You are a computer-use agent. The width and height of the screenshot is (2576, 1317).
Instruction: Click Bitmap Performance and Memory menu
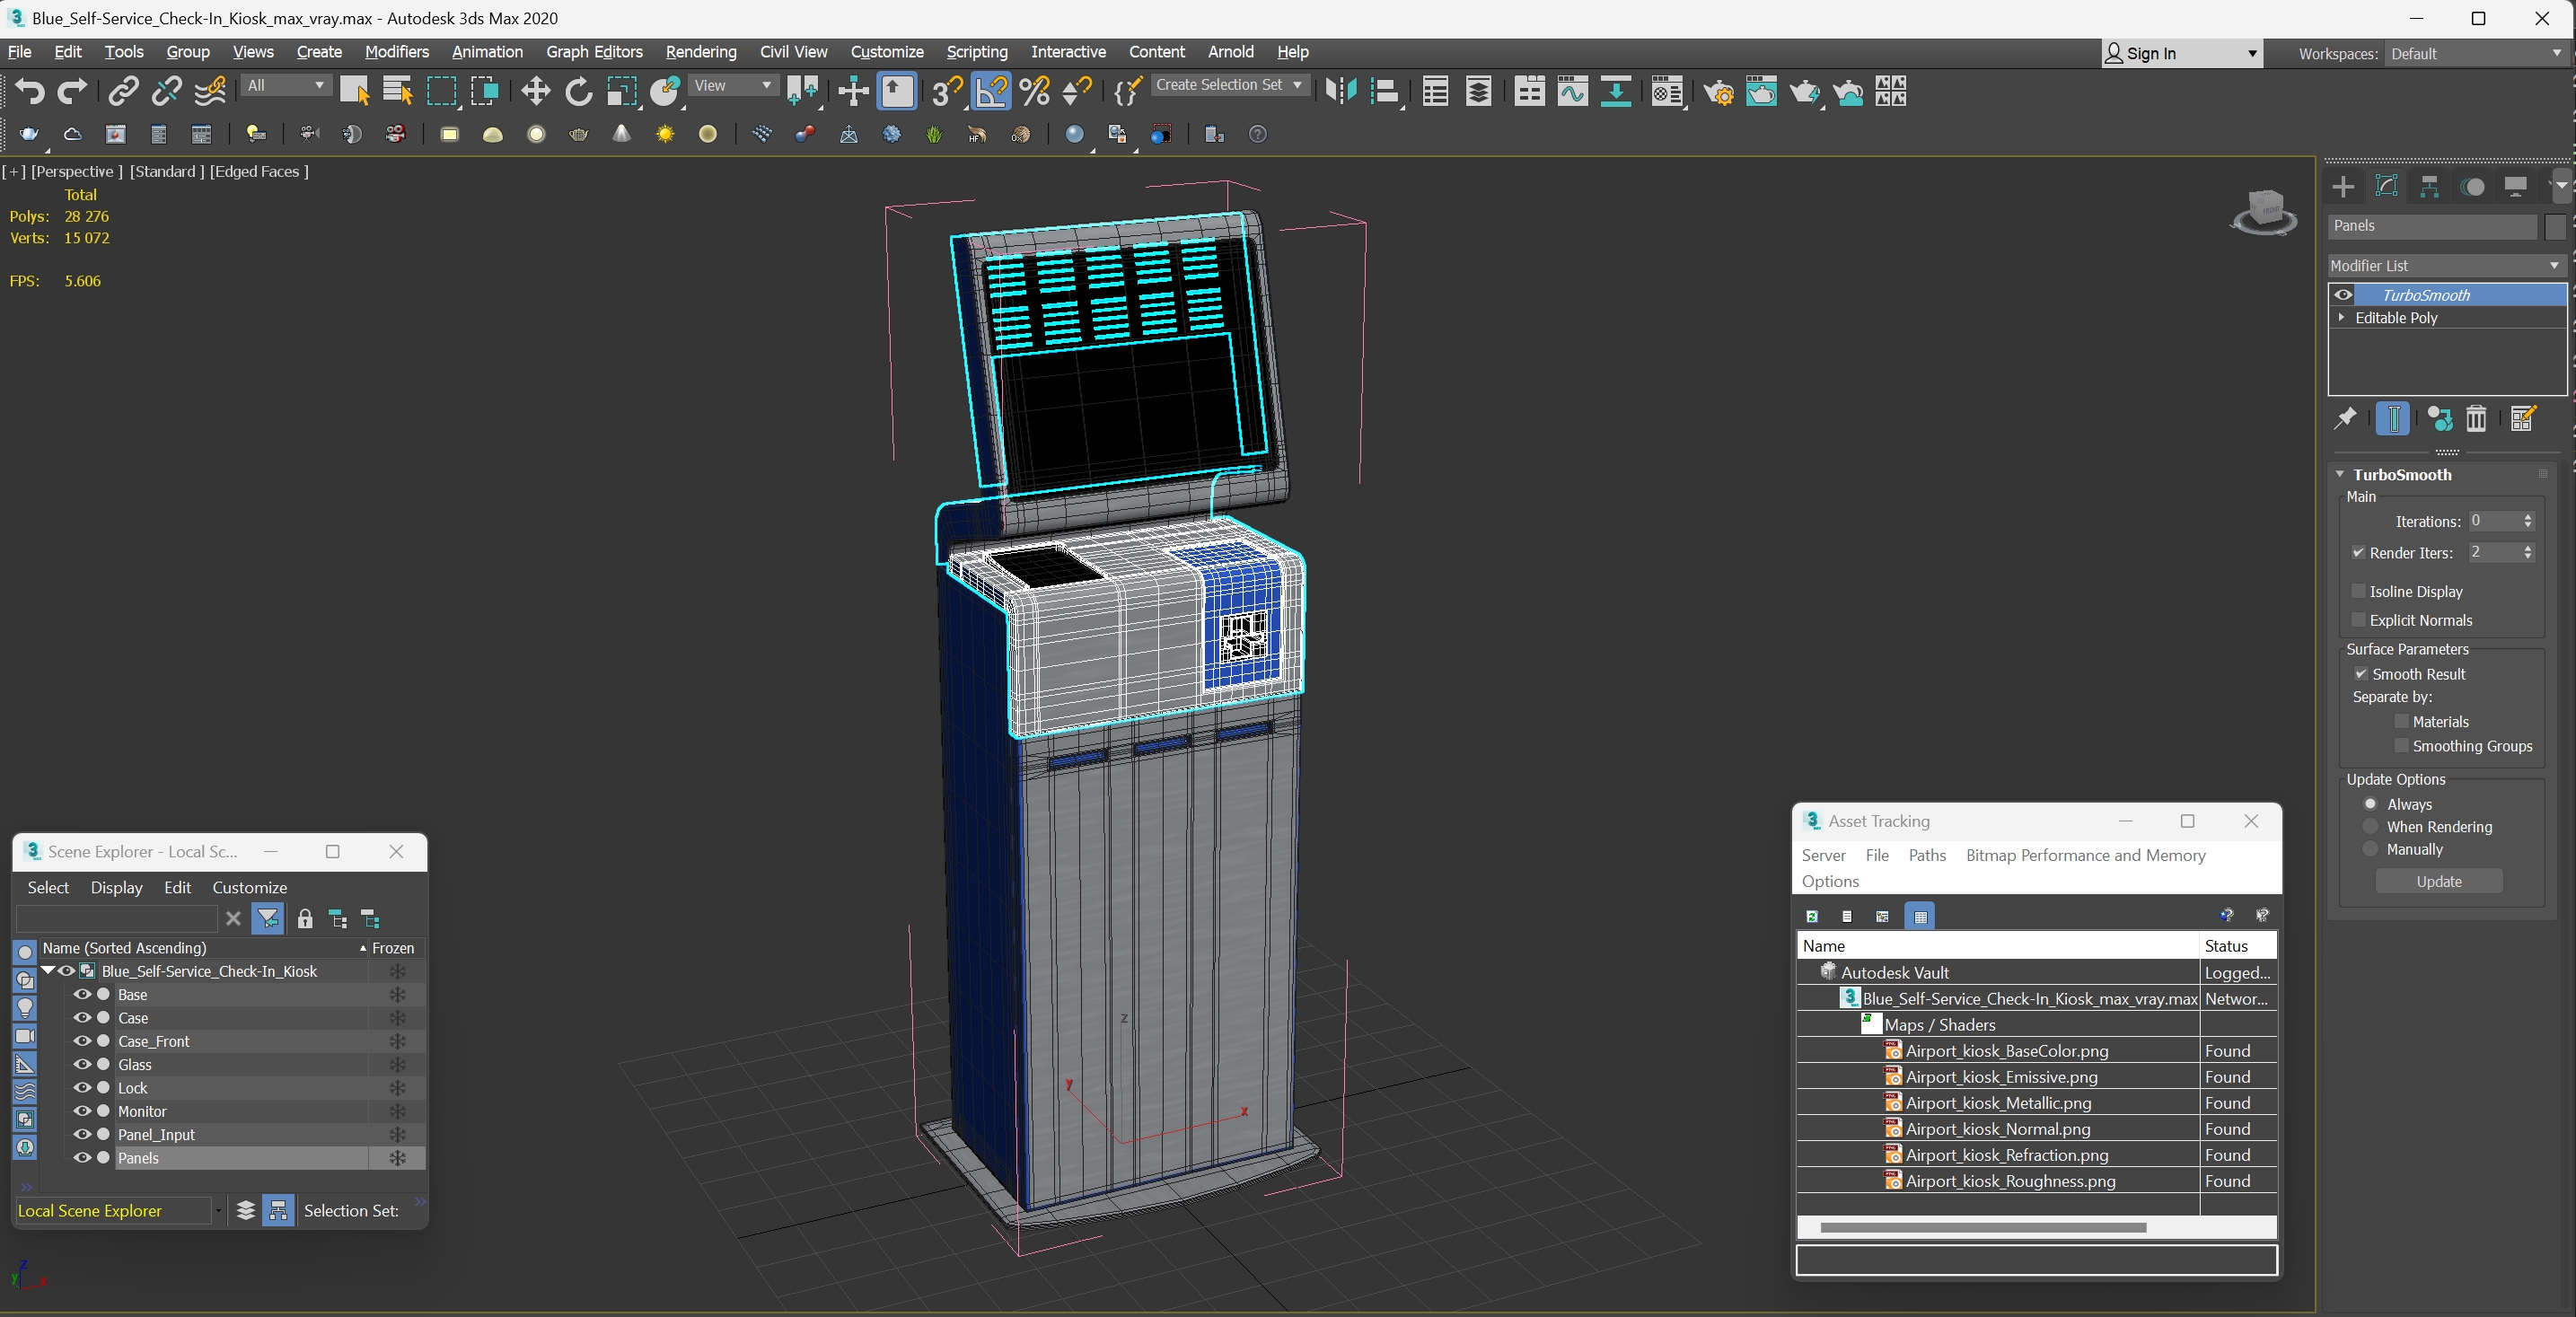point(2085,855)
